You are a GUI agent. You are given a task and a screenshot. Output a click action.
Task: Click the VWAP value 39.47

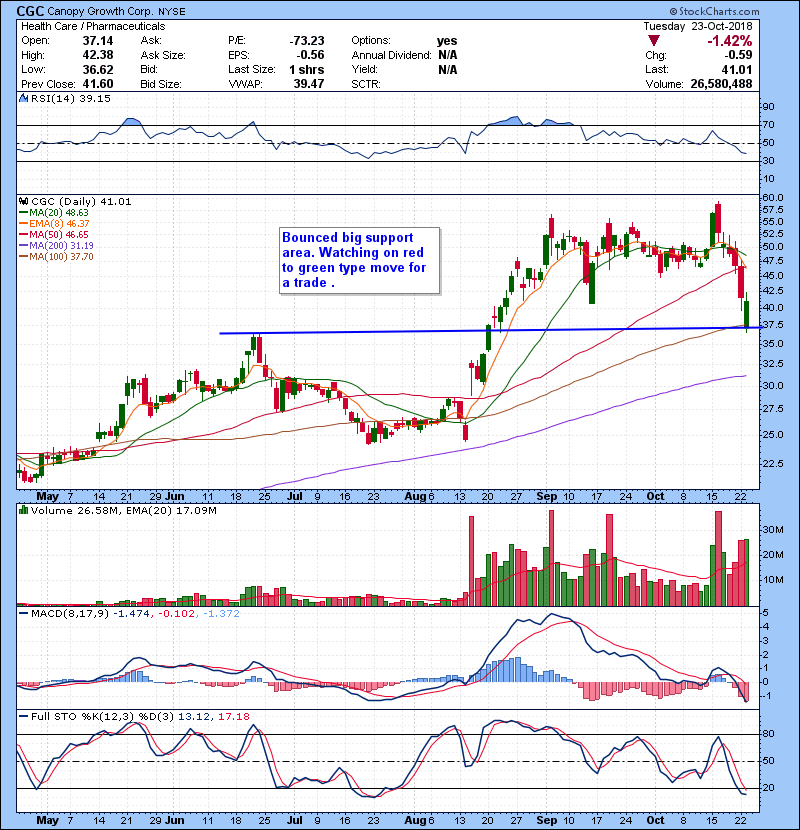point(309,84)
